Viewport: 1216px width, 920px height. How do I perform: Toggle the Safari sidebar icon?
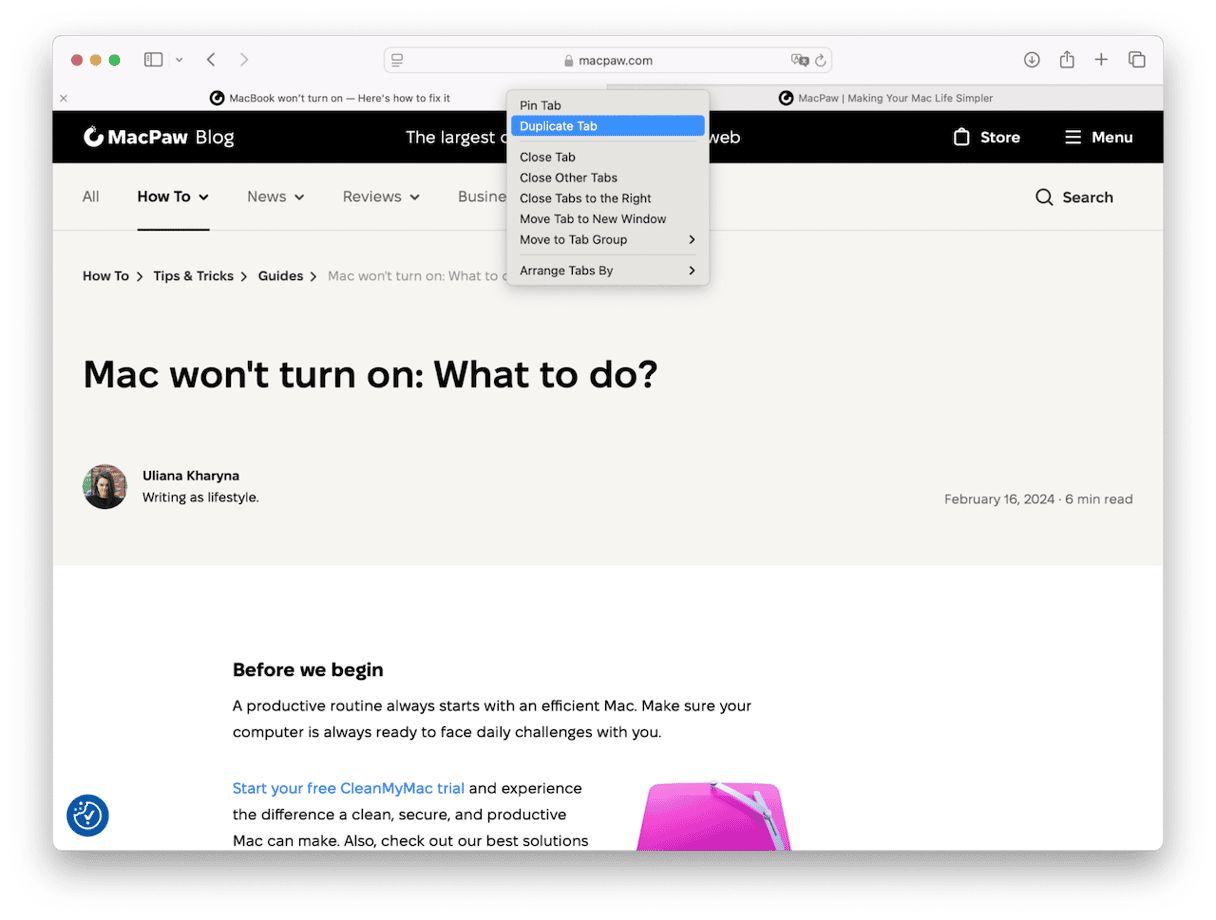(x=153, y=60)
